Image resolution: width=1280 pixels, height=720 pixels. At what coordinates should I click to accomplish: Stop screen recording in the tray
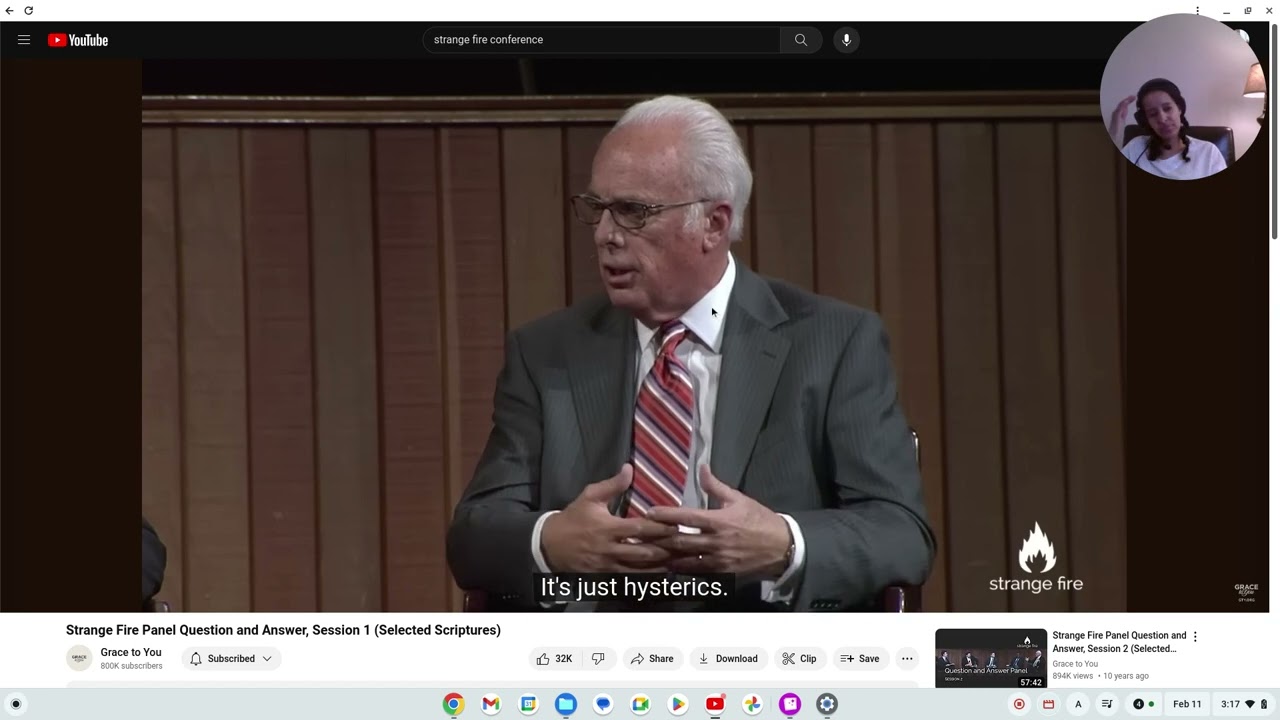click(x=1019, y=704)
